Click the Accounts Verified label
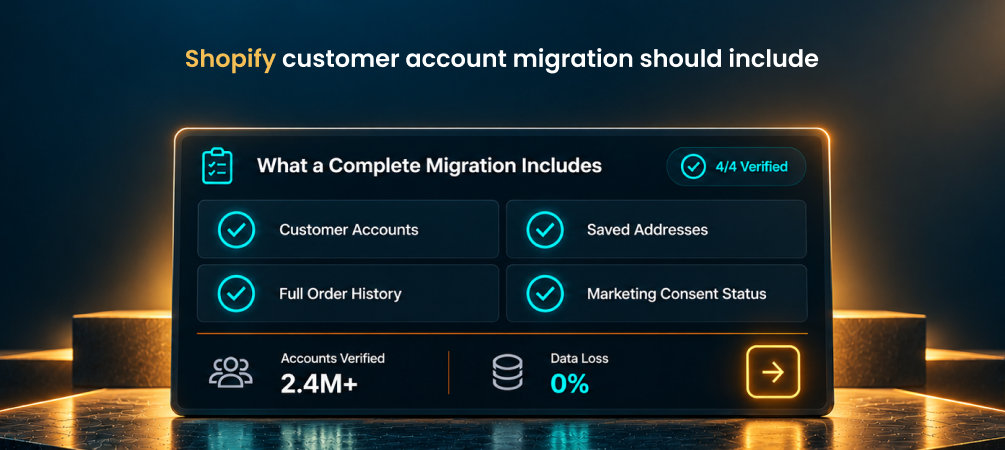This screenshot has width=1005, height=450. [333, 358]
